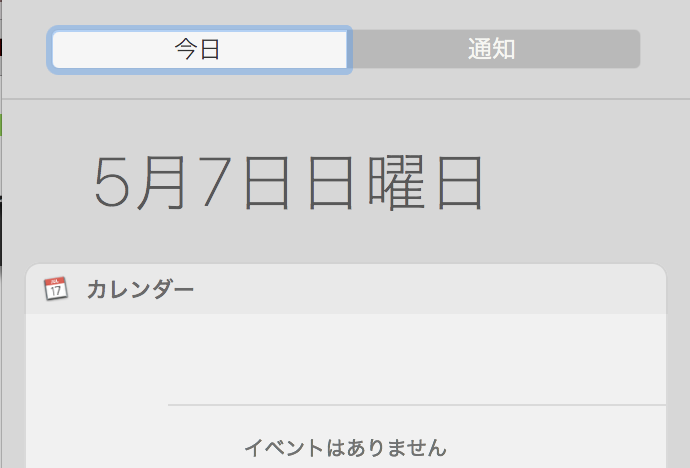Click the 5月7日日曜日 date heading
The height and width of the screenshot is (468, 690).
coord(289,183)
